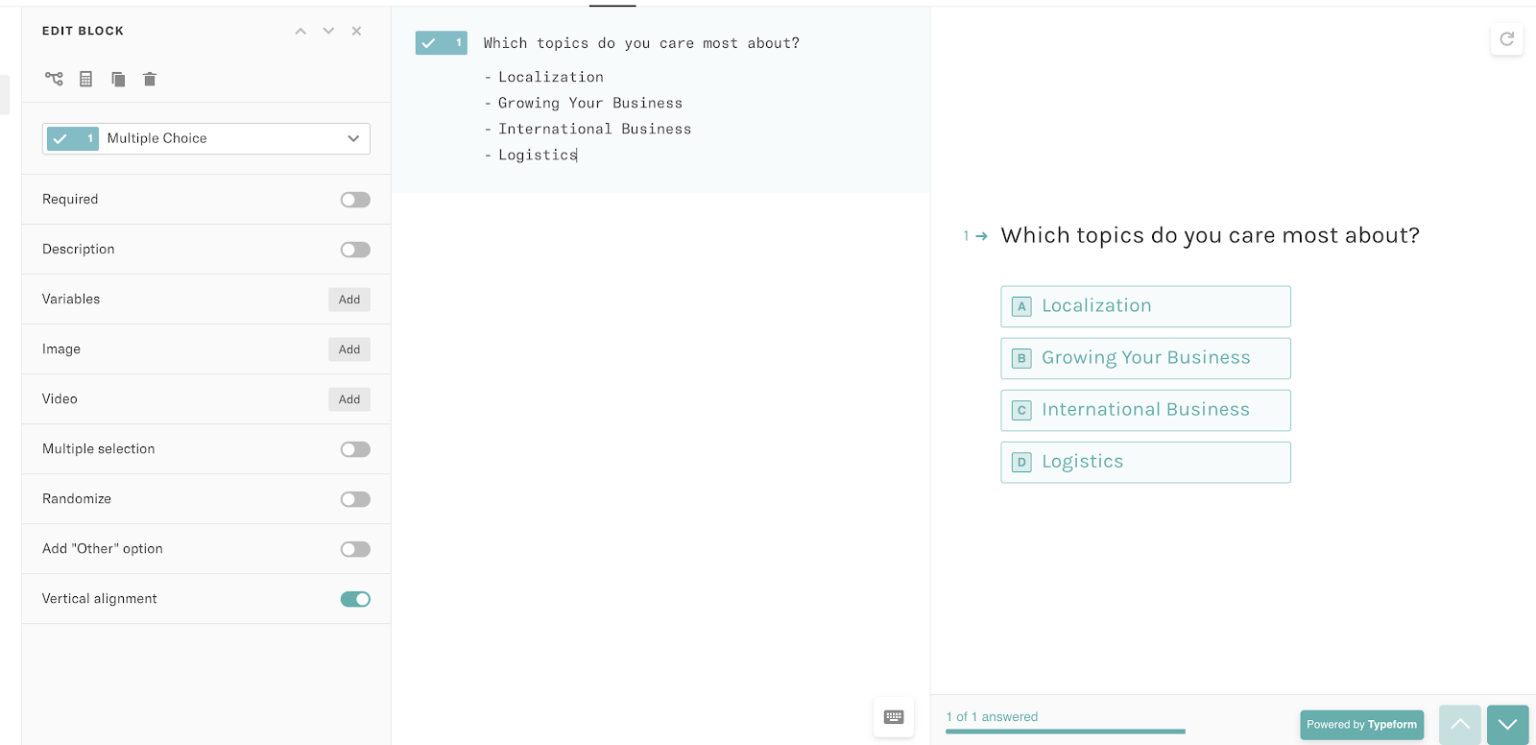Select the Multiple Choice block type icon
The height and width of the screenshot is (745, 1536).
tap(72, 138)
